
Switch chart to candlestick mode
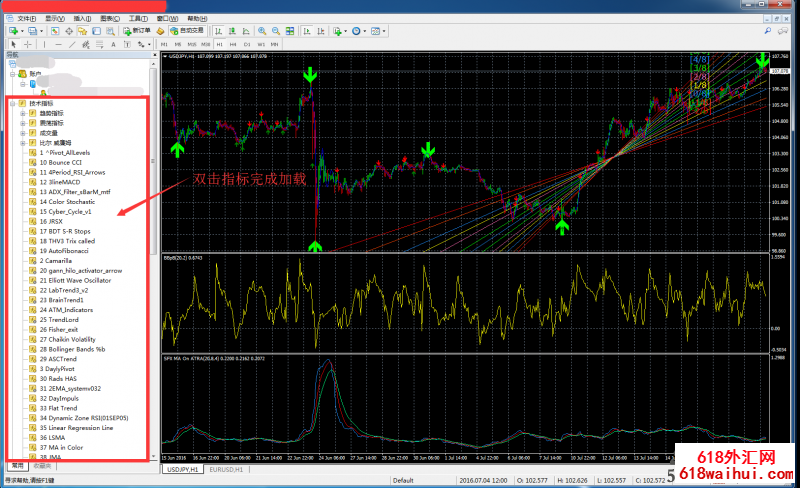(x=232, y=31)
